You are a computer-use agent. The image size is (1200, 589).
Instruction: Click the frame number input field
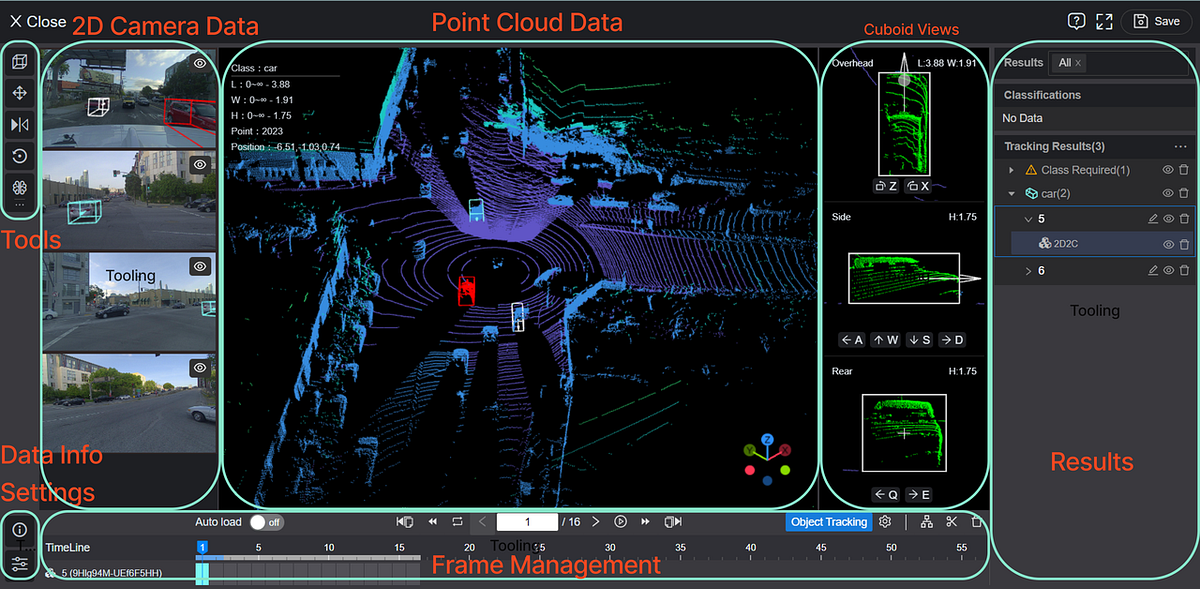tap(527, 521)
